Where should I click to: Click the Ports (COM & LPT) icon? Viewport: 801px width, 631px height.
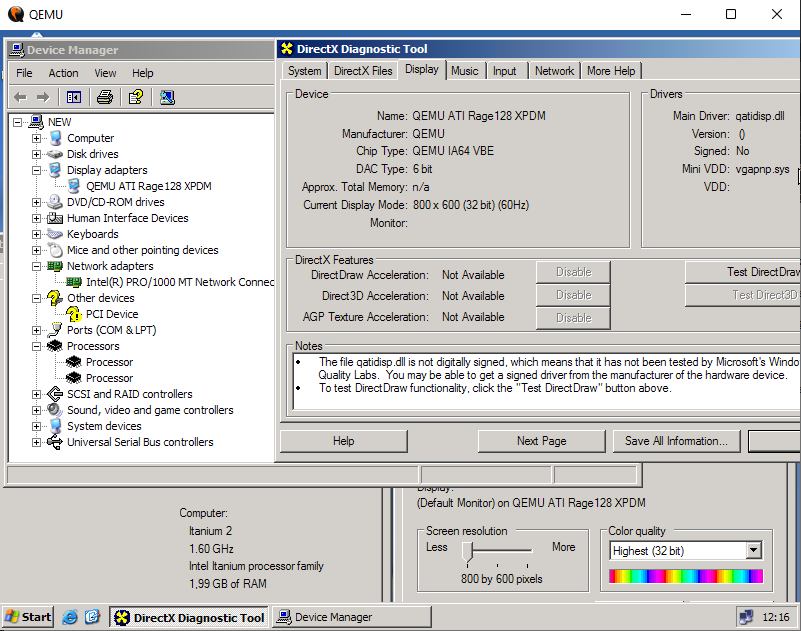click(55, 330)
